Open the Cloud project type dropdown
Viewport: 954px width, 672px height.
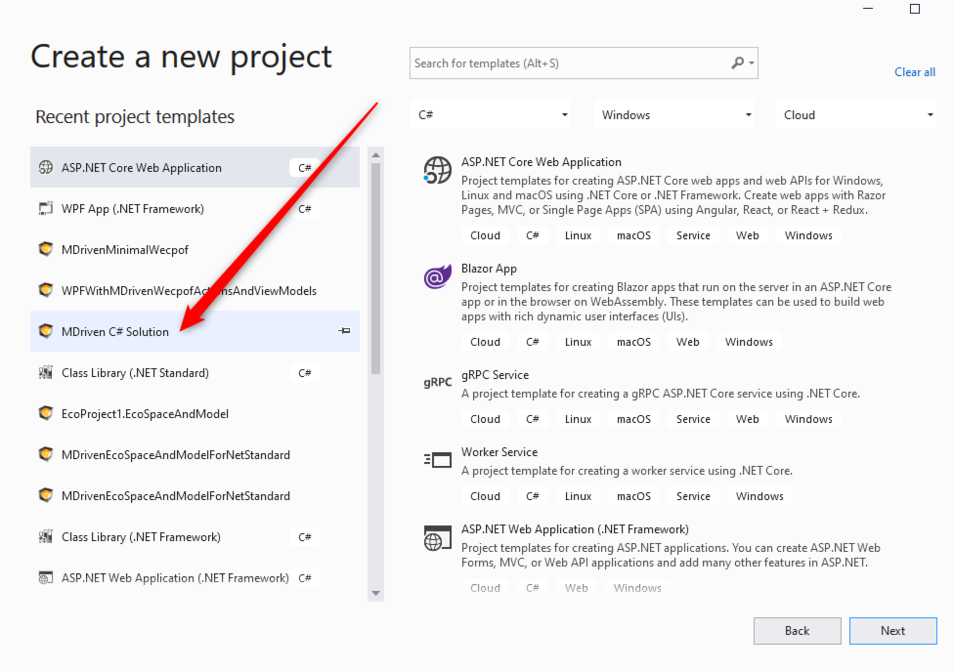(856, 115)
